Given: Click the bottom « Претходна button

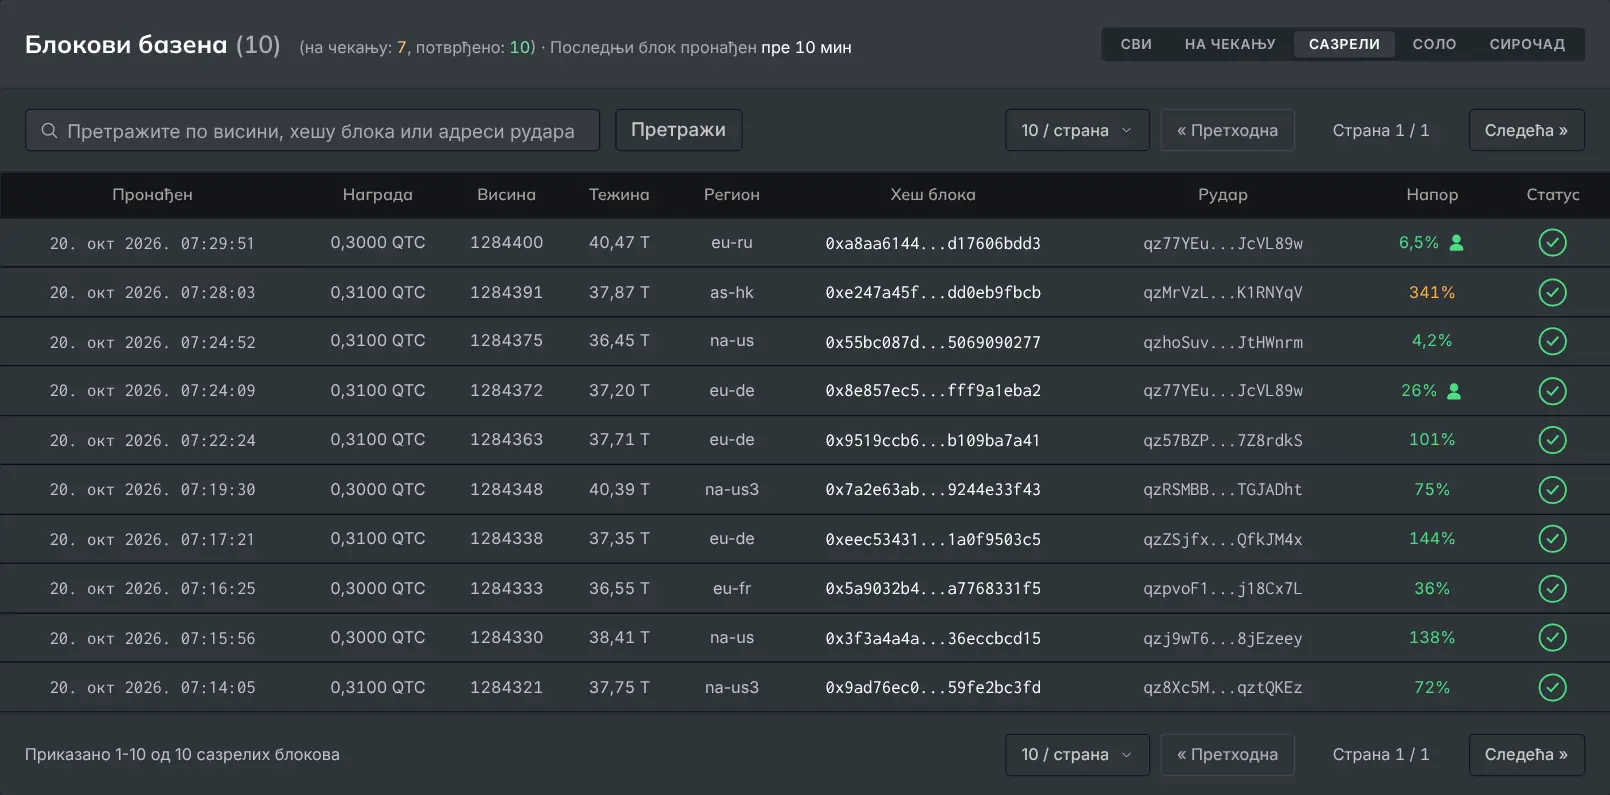Looking at the screenshot, I should click(x=1227, y=754).
